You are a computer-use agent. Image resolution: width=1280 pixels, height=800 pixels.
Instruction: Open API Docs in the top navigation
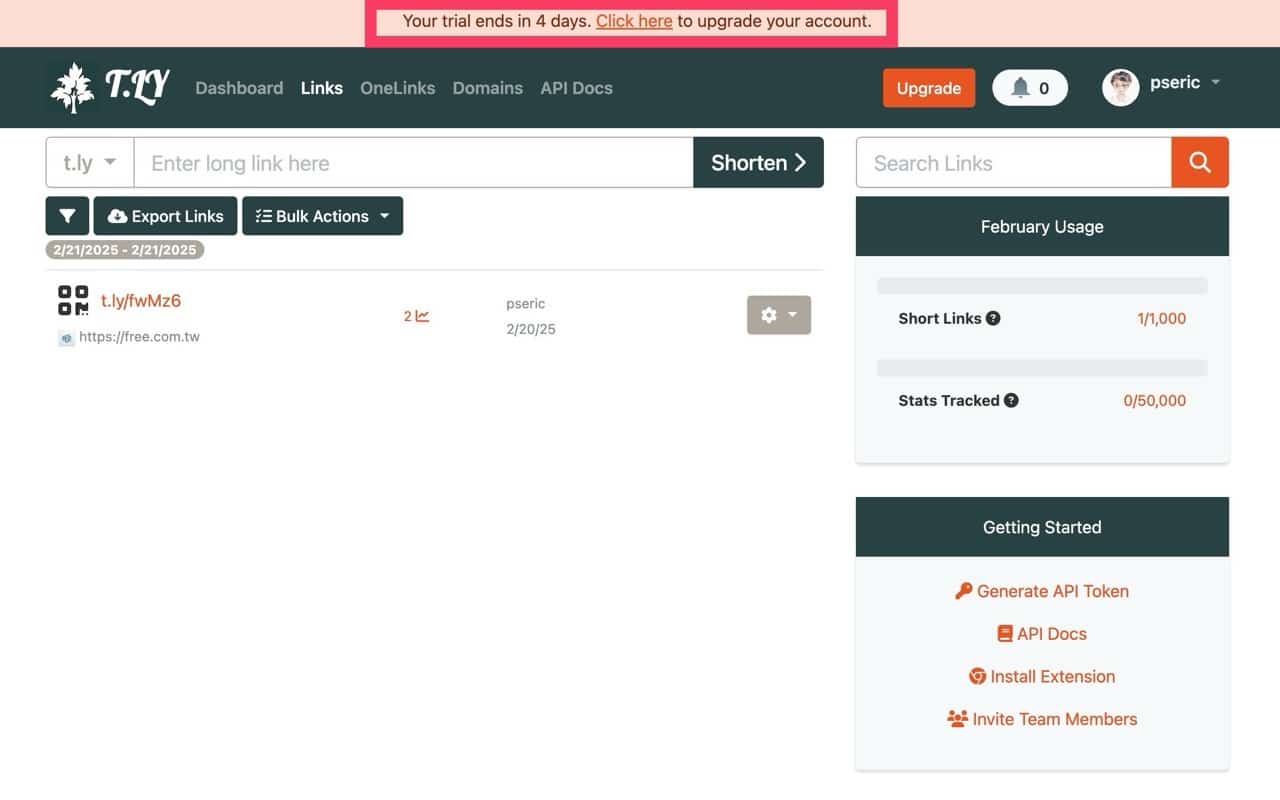[x=576, y=88]
